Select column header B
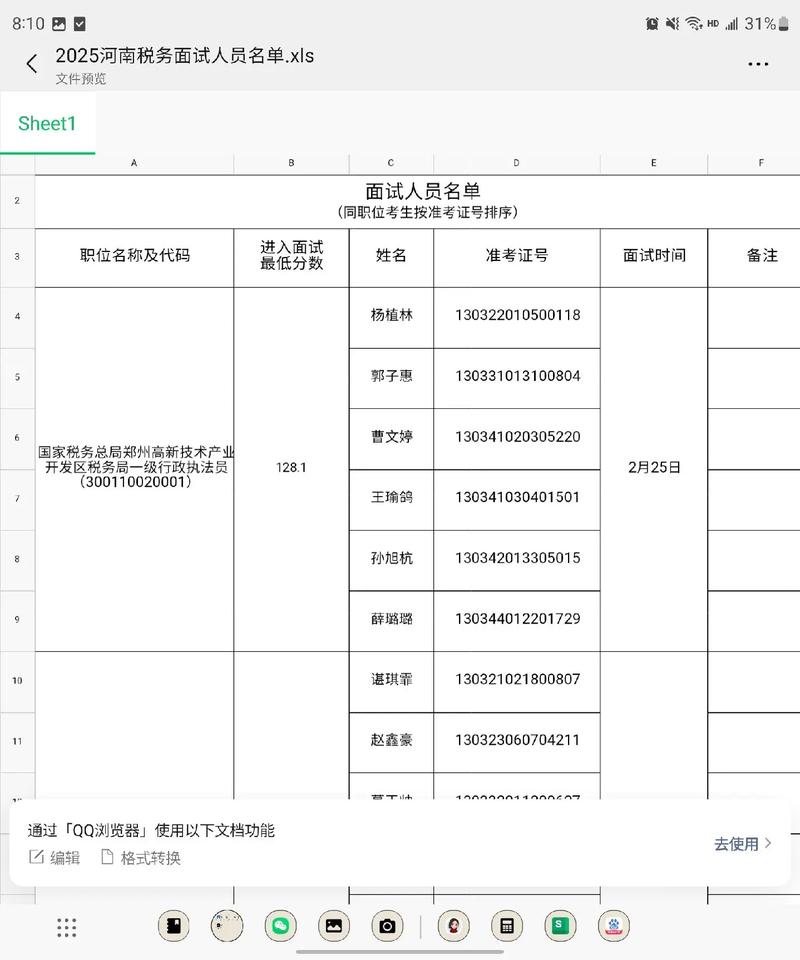800x960 pixels. point(290,162)
